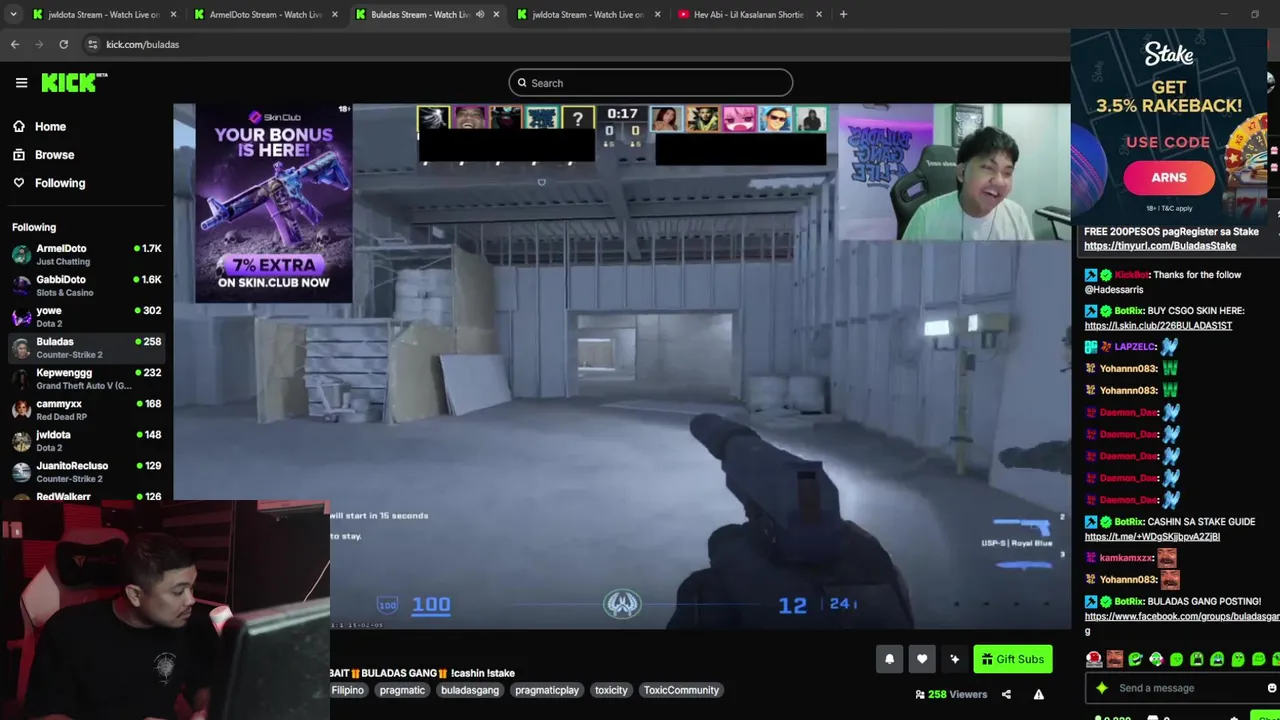This screenshot has height=720, width=1280.
Task: Open JuanitoRecluso channel from Following list
Action: click(86, 471)
